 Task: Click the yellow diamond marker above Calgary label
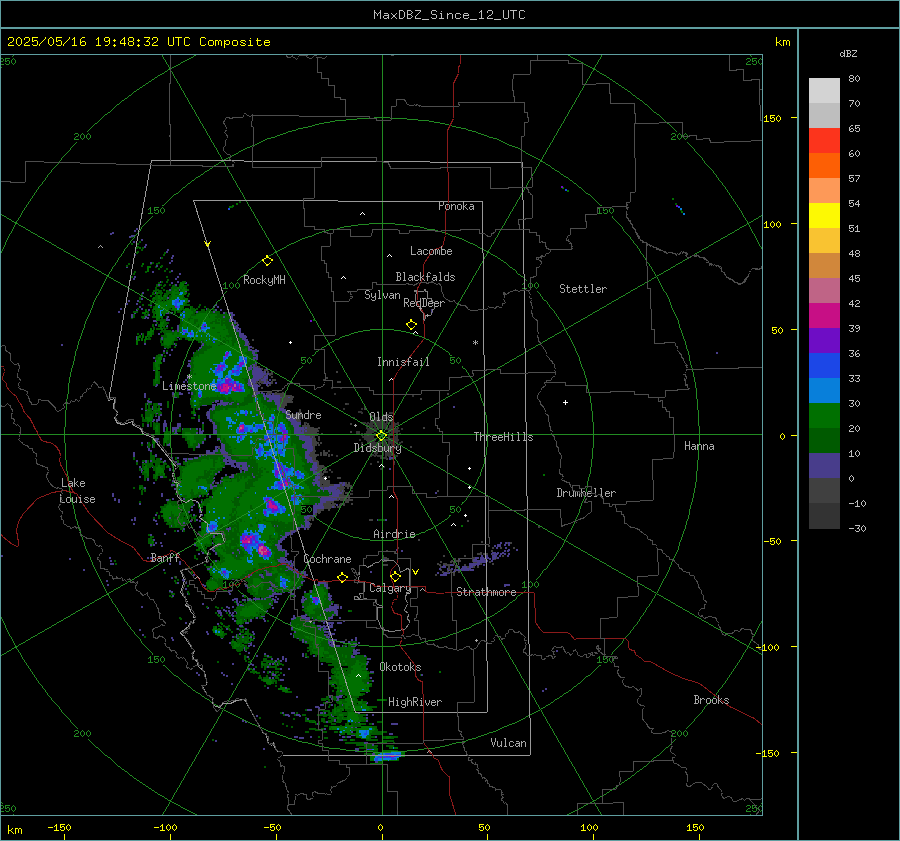[395, 576]
